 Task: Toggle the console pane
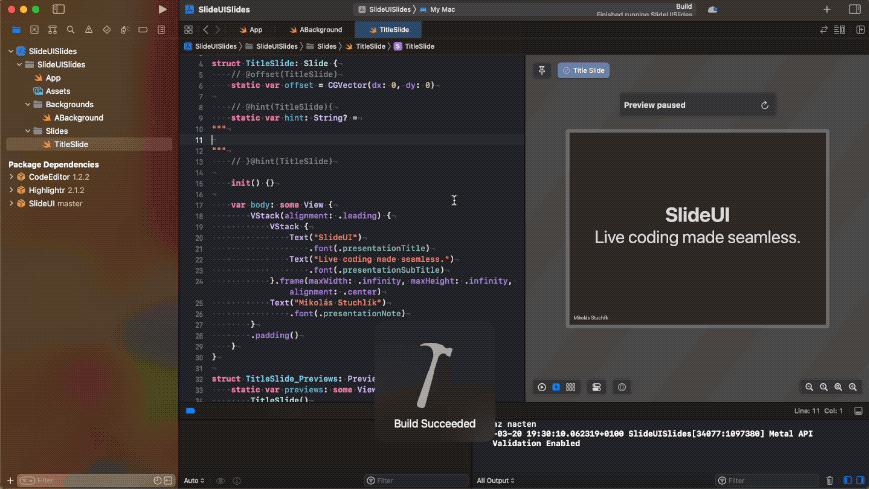tap(860, 481)
